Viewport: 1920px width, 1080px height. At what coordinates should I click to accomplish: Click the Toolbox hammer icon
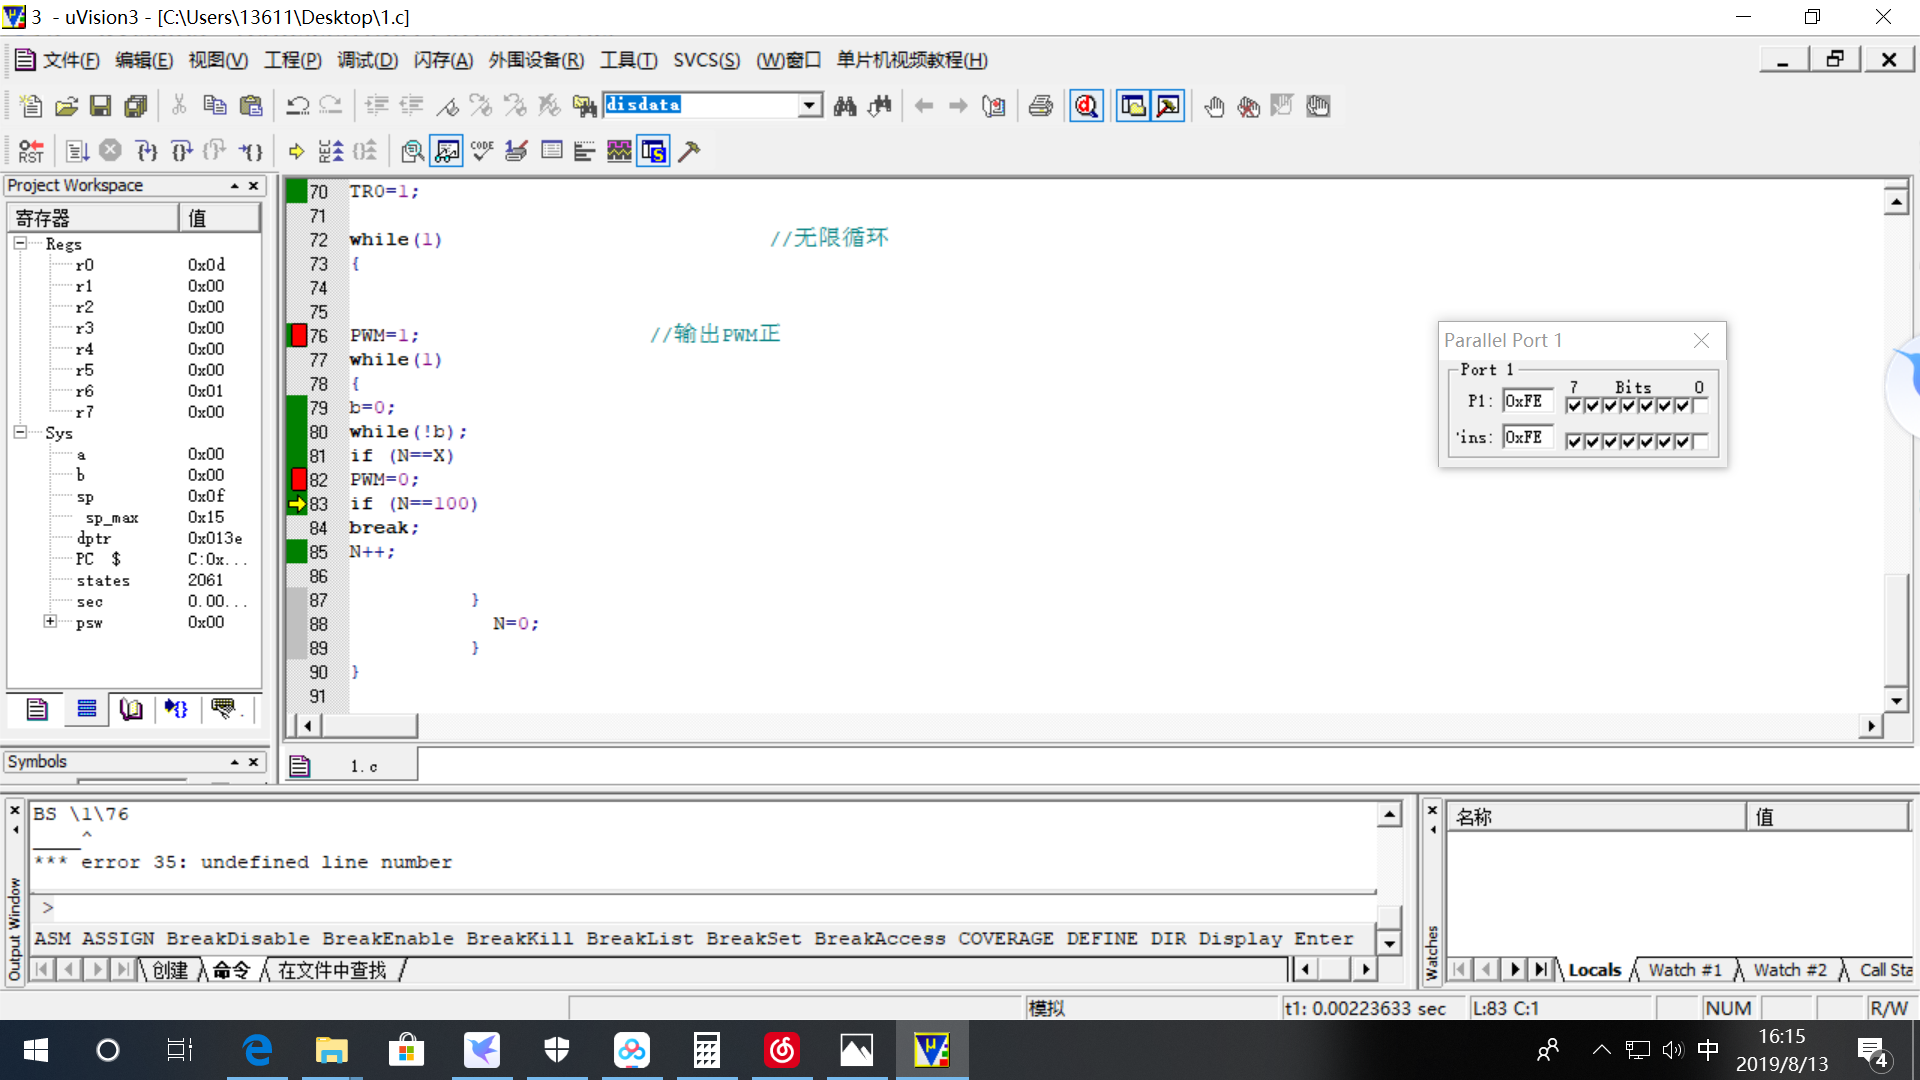point(689,151)
